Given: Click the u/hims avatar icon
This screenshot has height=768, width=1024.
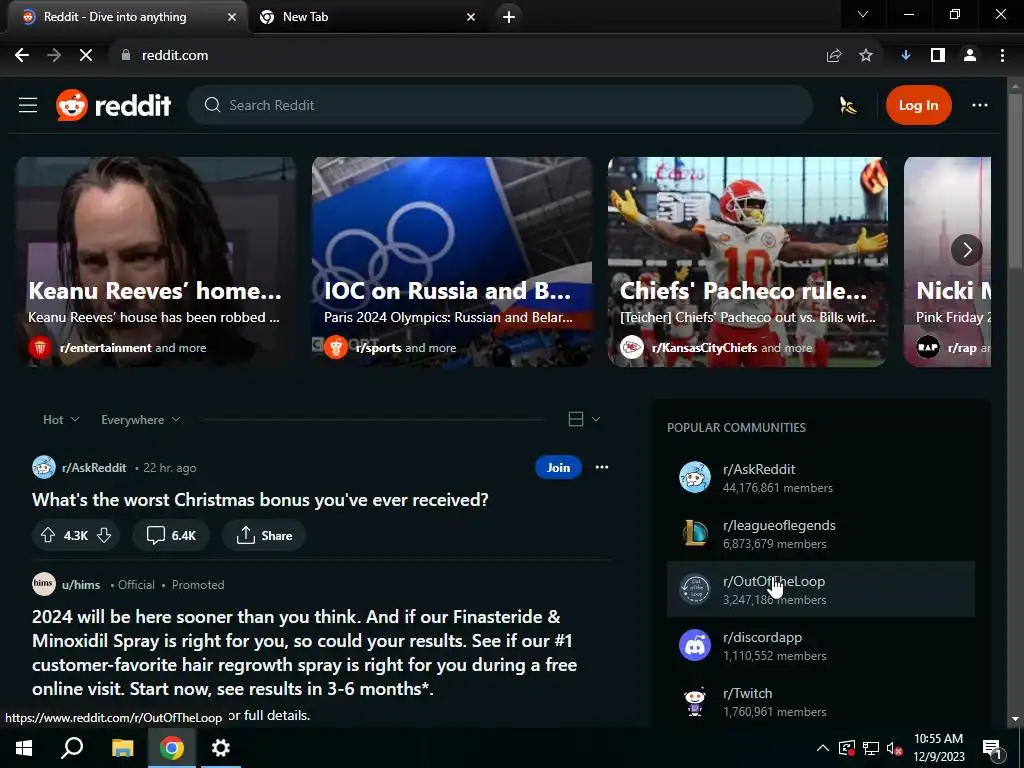Looking at the screenshot, I should [44, 584].
